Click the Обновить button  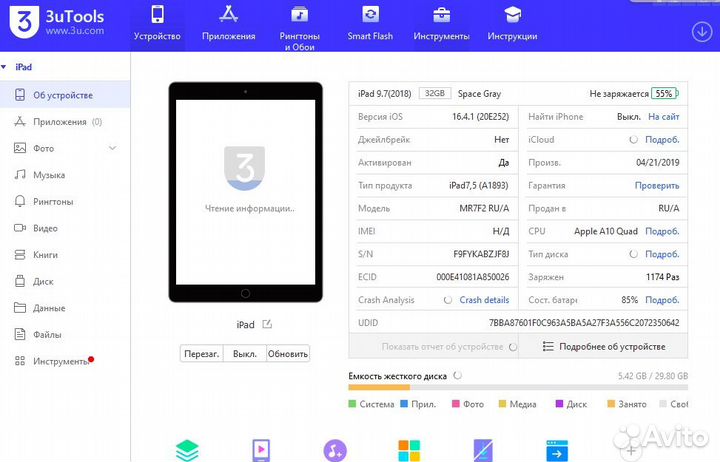tap(288, 354)
